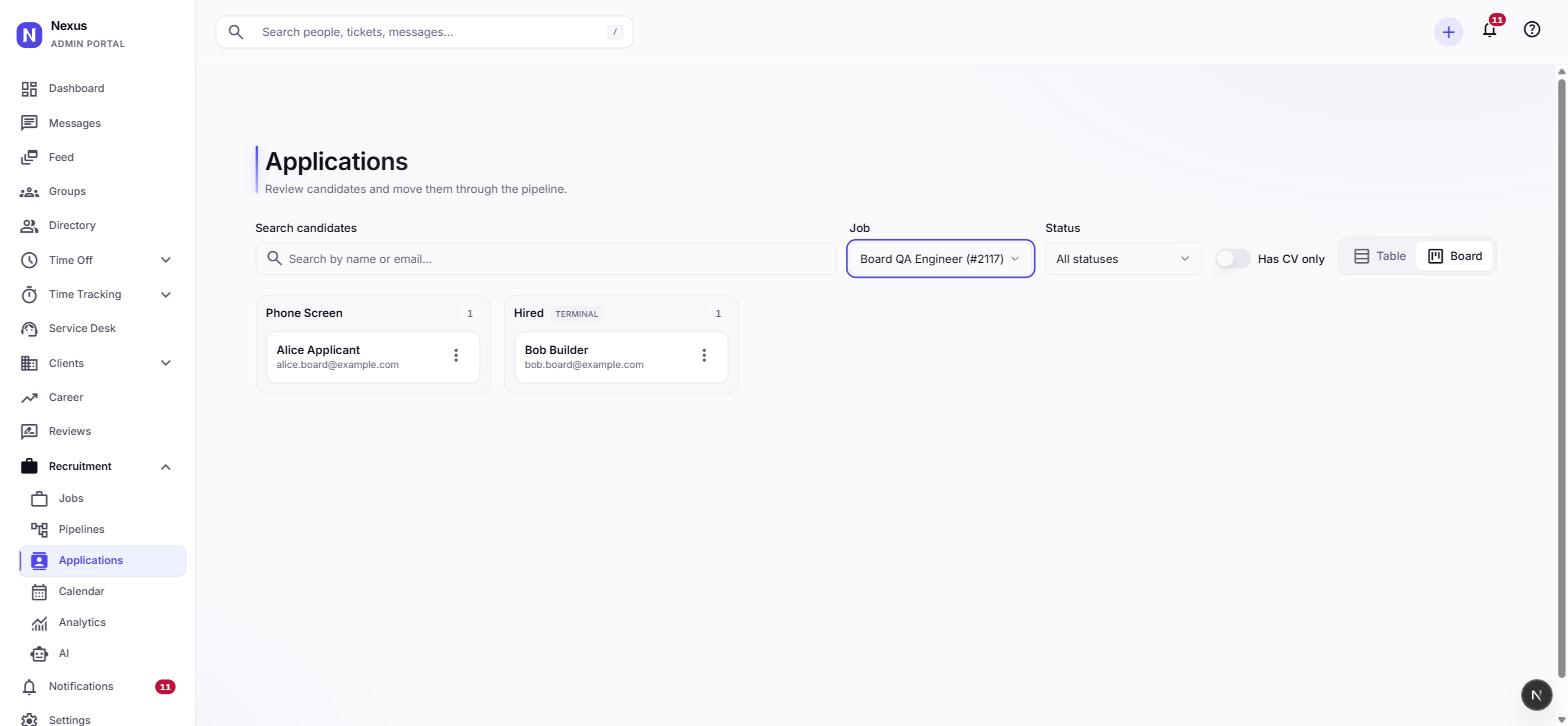Switch to Table view

click(x=1380, y=256)
